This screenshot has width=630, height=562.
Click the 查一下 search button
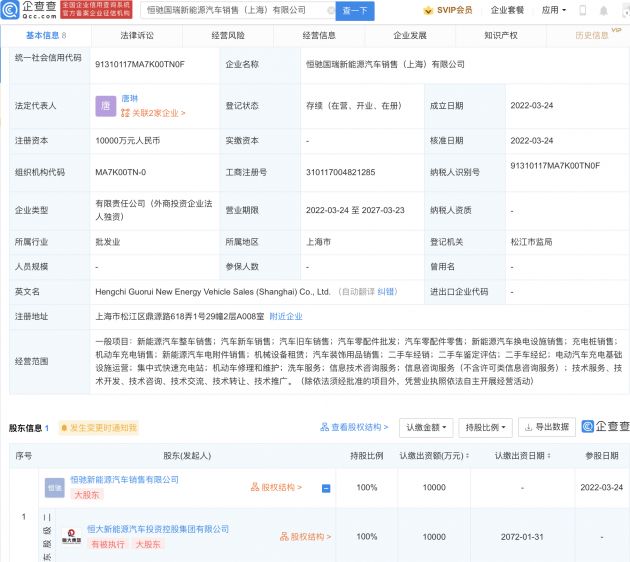[355, 11]
